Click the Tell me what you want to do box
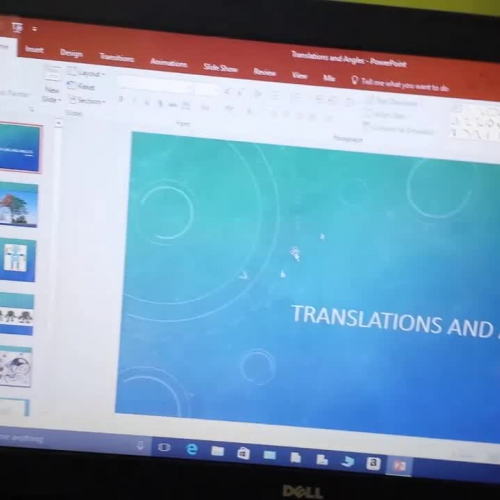The width and height of the screenshot is (500, 500). pyautogui.click(x=400, y=84)
